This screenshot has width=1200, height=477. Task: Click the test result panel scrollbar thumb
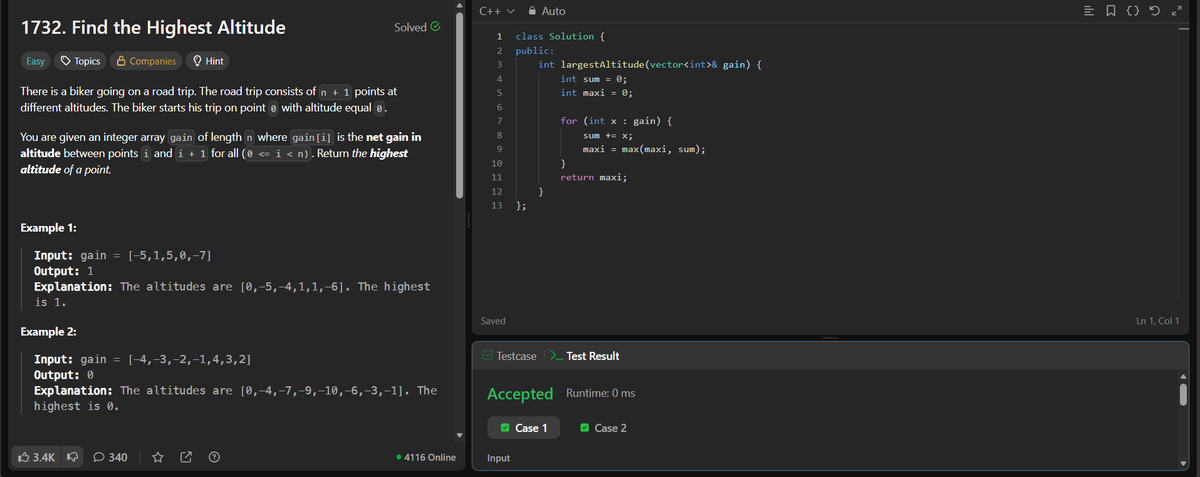tap(1183, 393)
